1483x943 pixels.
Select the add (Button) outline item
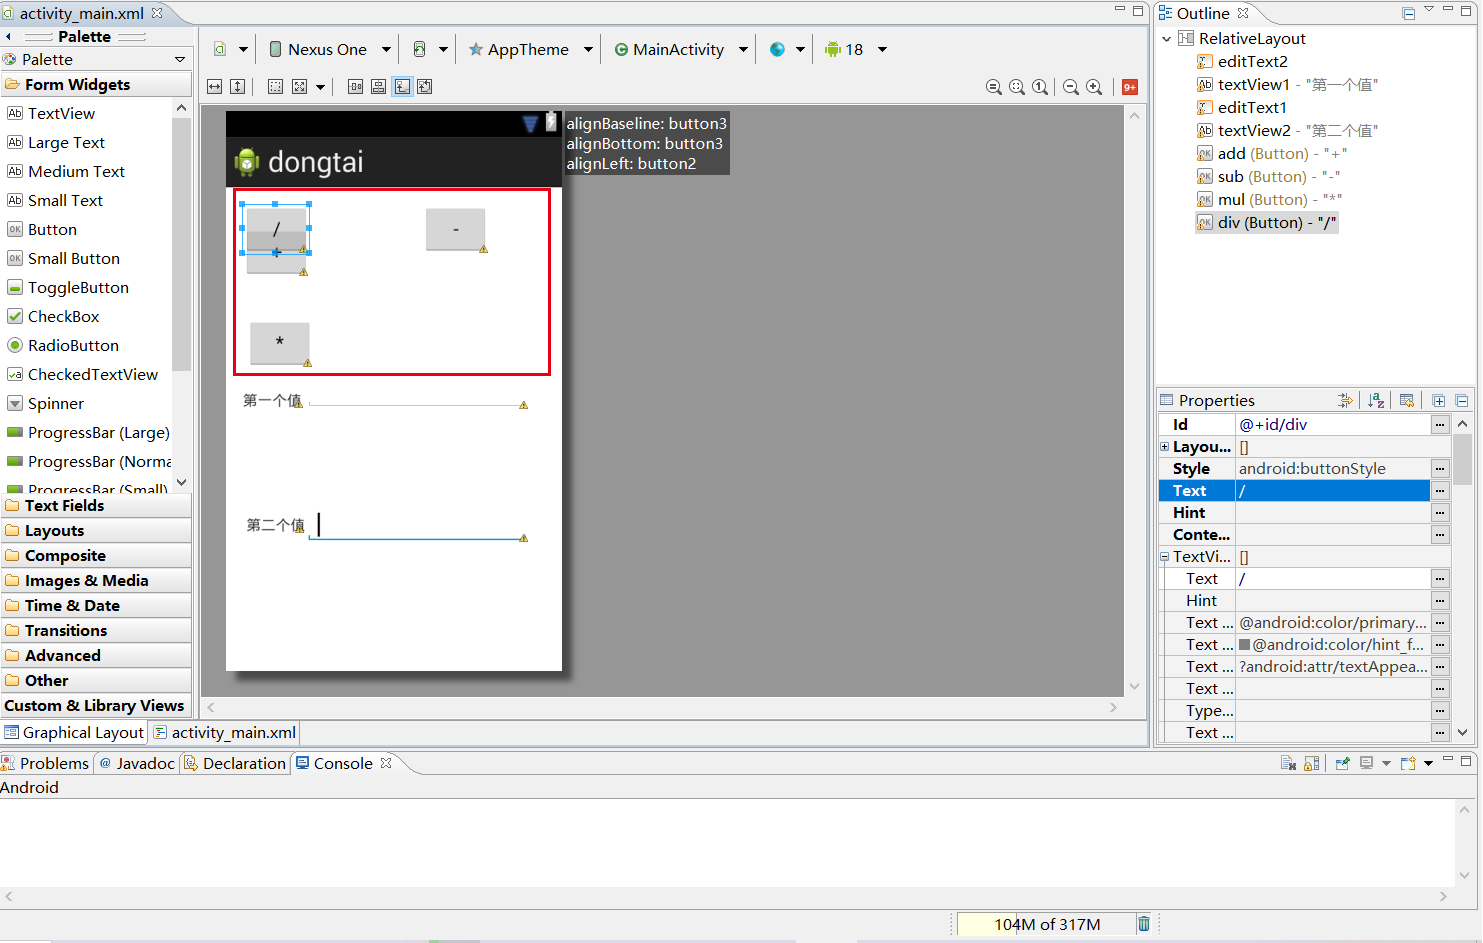point(1272,153)
